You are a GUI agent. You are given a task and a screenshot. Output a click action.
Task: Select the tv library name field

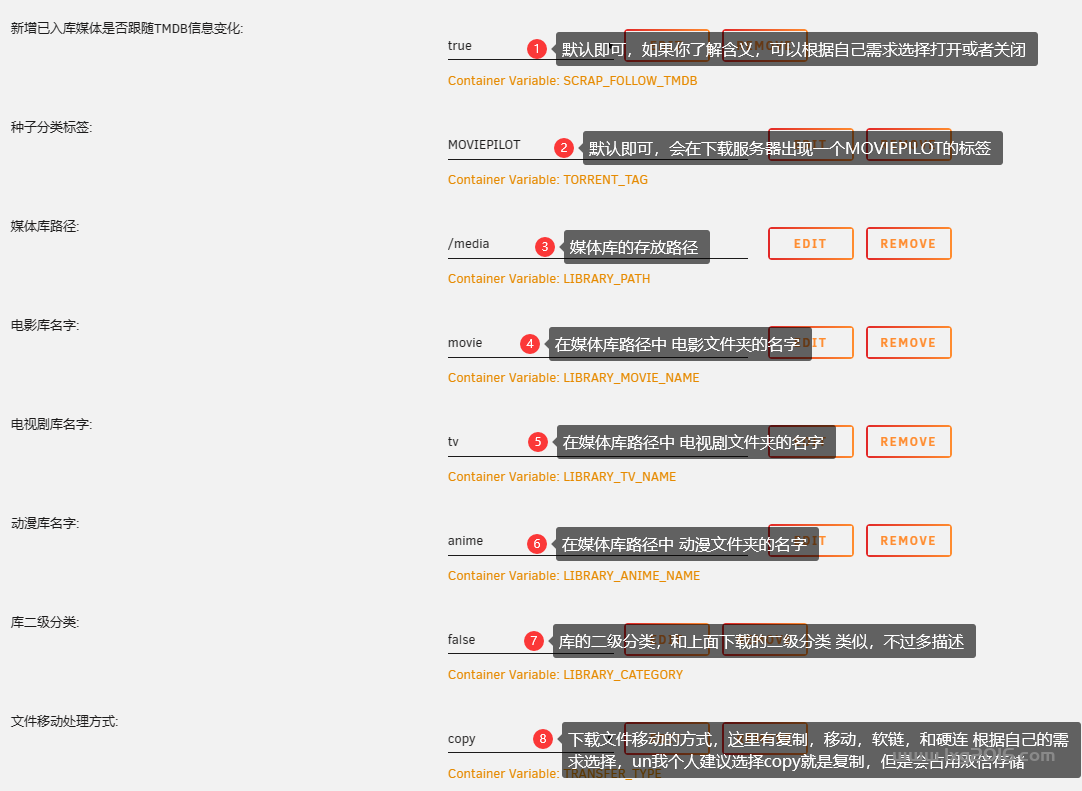click(598, 442)
